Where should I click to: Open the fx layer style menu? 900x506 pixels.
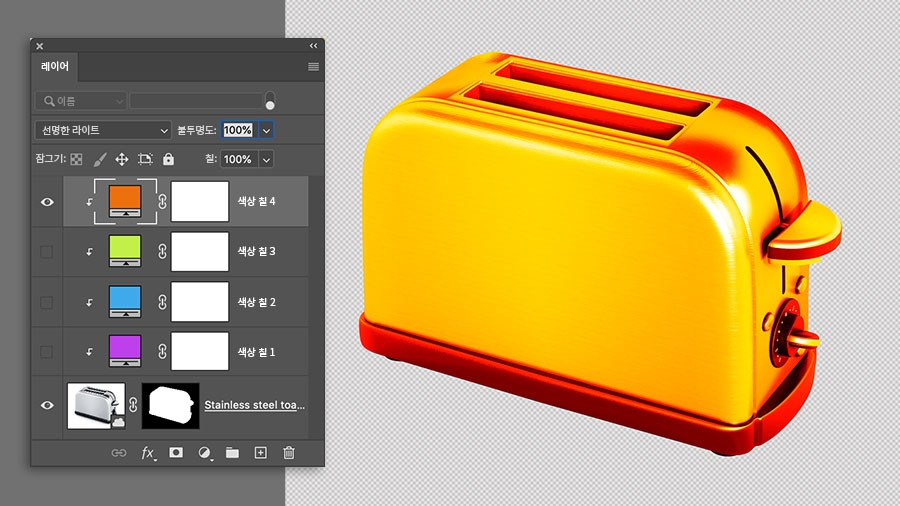pos(148,453)
